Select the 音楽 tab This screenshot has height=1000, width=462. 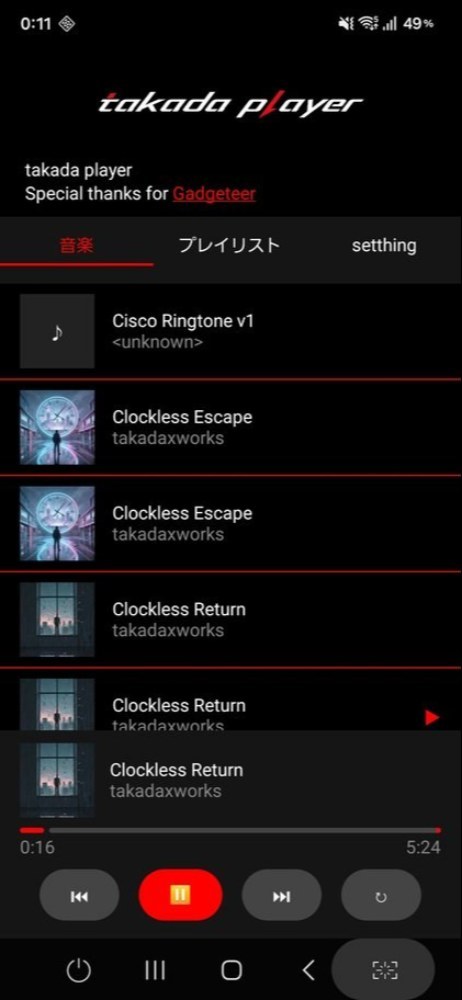coord(77,246)
